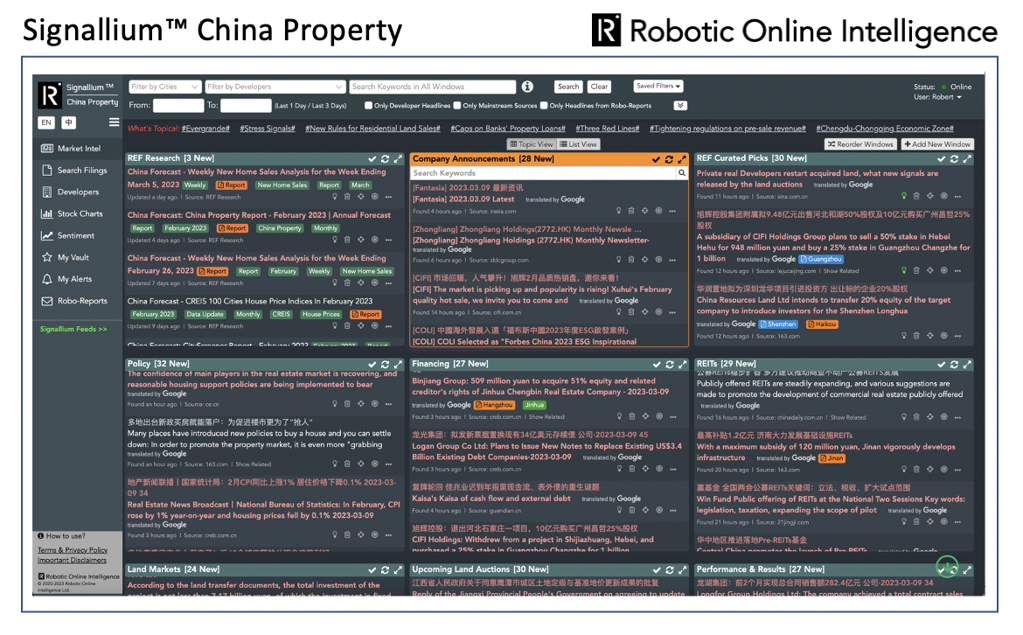This screenshot has height=635, width=1023.
Task: Click the Shenzhen city tag
Action: [778, 324]
